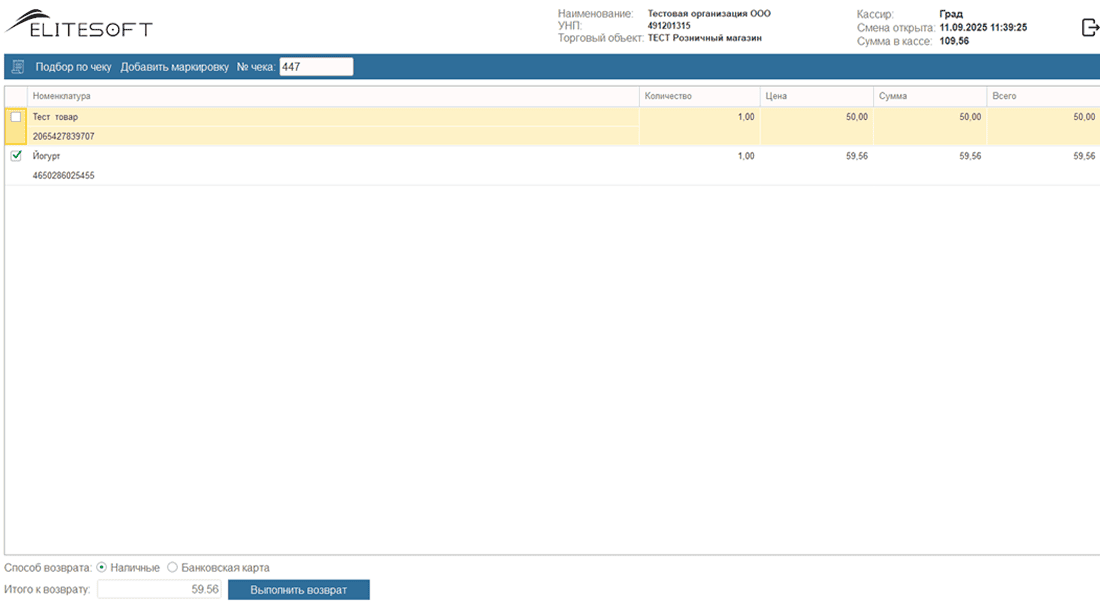Select the 'Тест товар' item name
The image size is (1100, 605).
56,117
